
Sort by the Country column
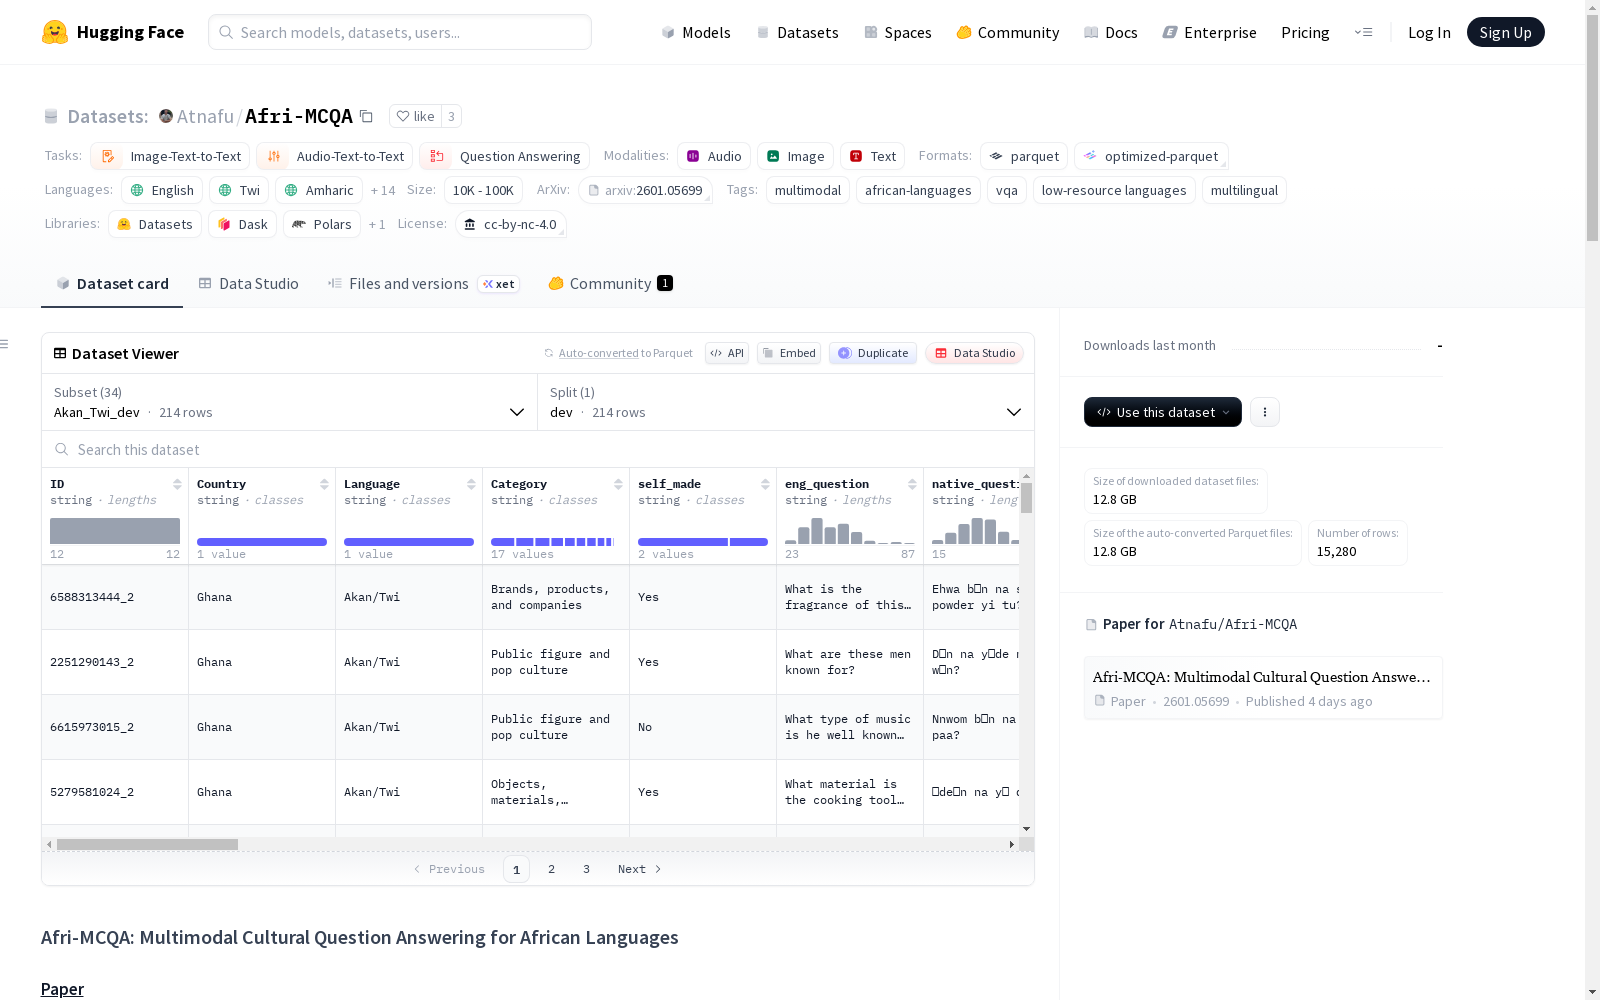pyautogui.click(x=324, y=484)
